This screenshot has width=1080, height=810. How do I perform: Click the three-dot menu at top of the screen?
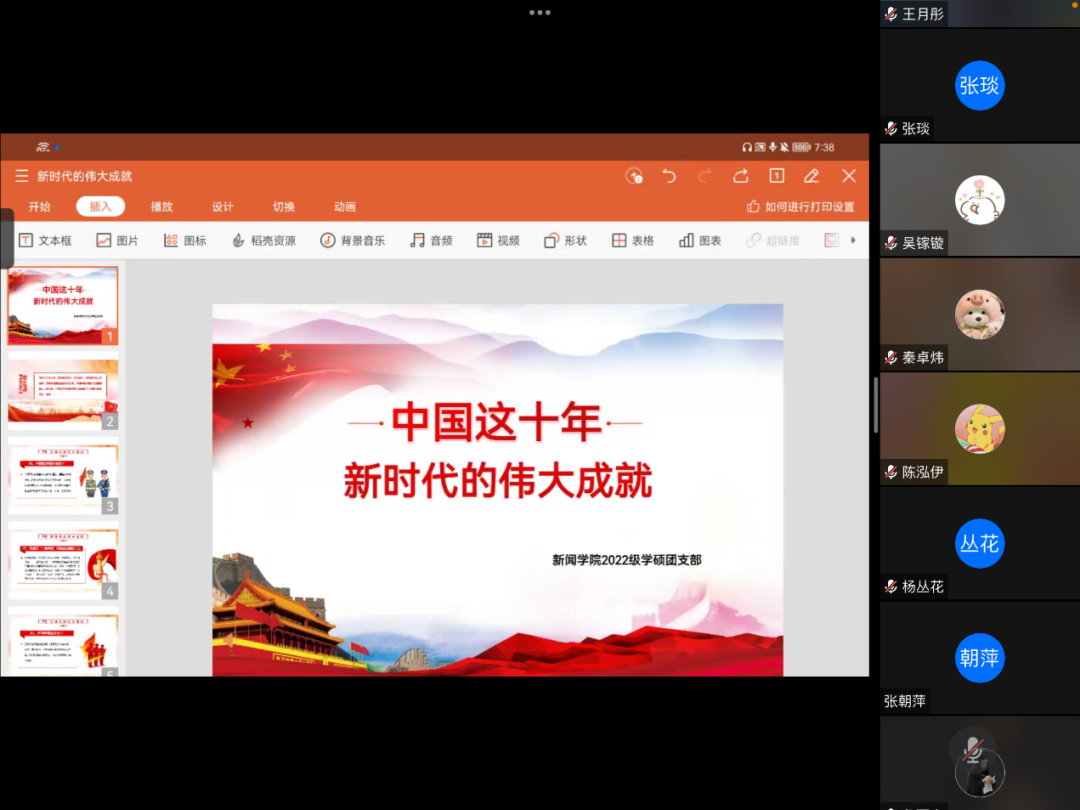click(540, 12)
